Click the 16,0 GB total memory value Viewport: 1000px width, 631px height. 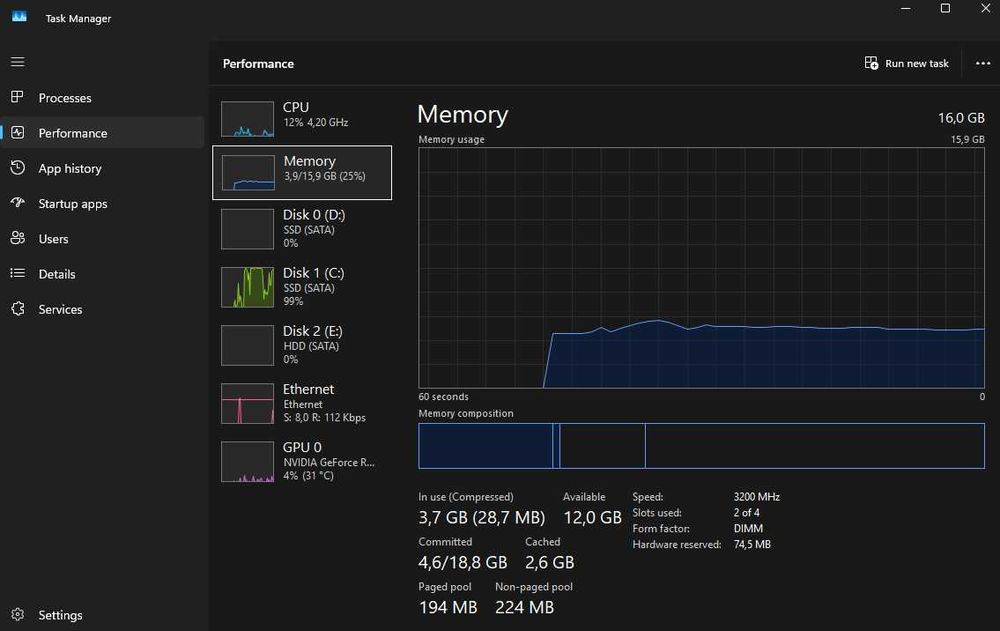point(960,118)
